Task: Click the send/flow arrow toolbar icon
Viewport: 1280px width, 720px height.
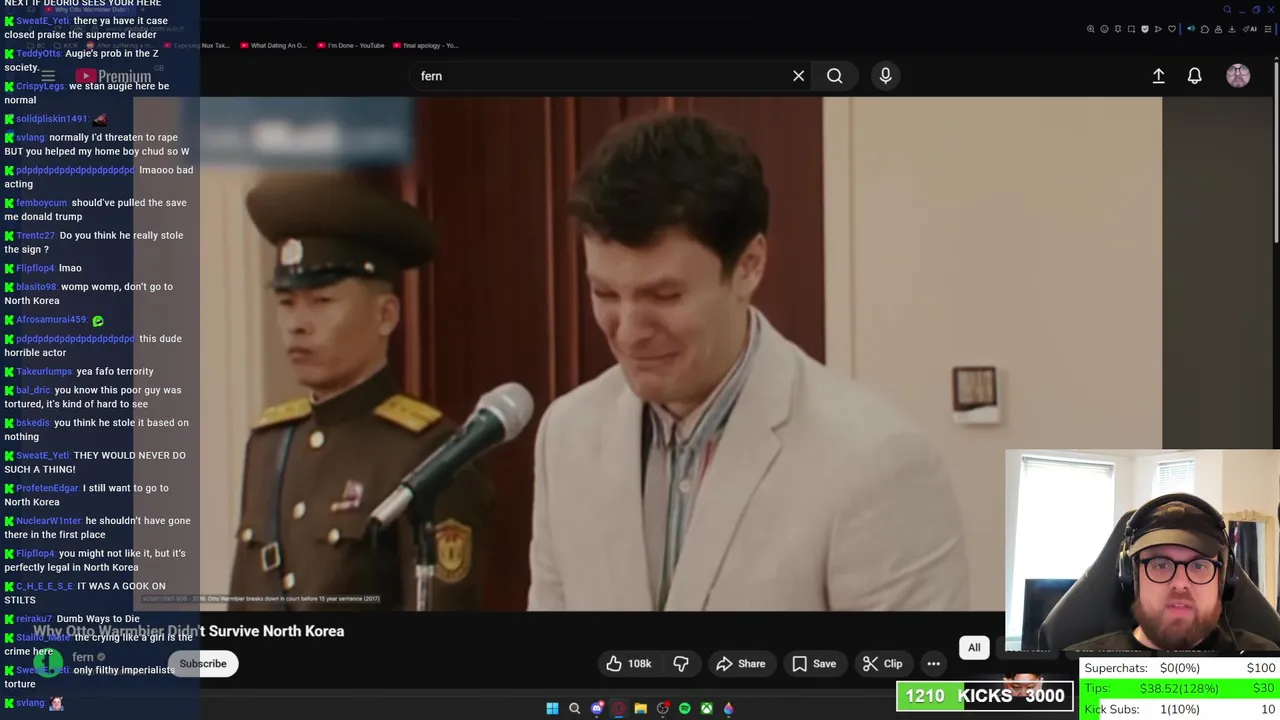Action: tap(1158, 29)
